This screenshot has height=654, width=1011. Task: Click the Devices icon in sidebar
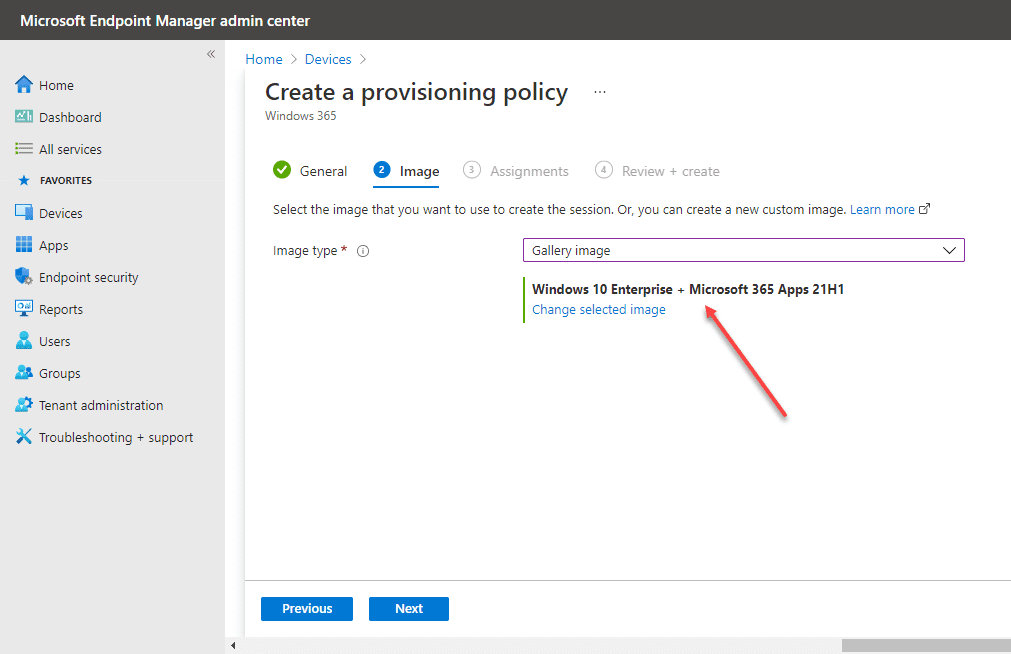pos(24,213)
